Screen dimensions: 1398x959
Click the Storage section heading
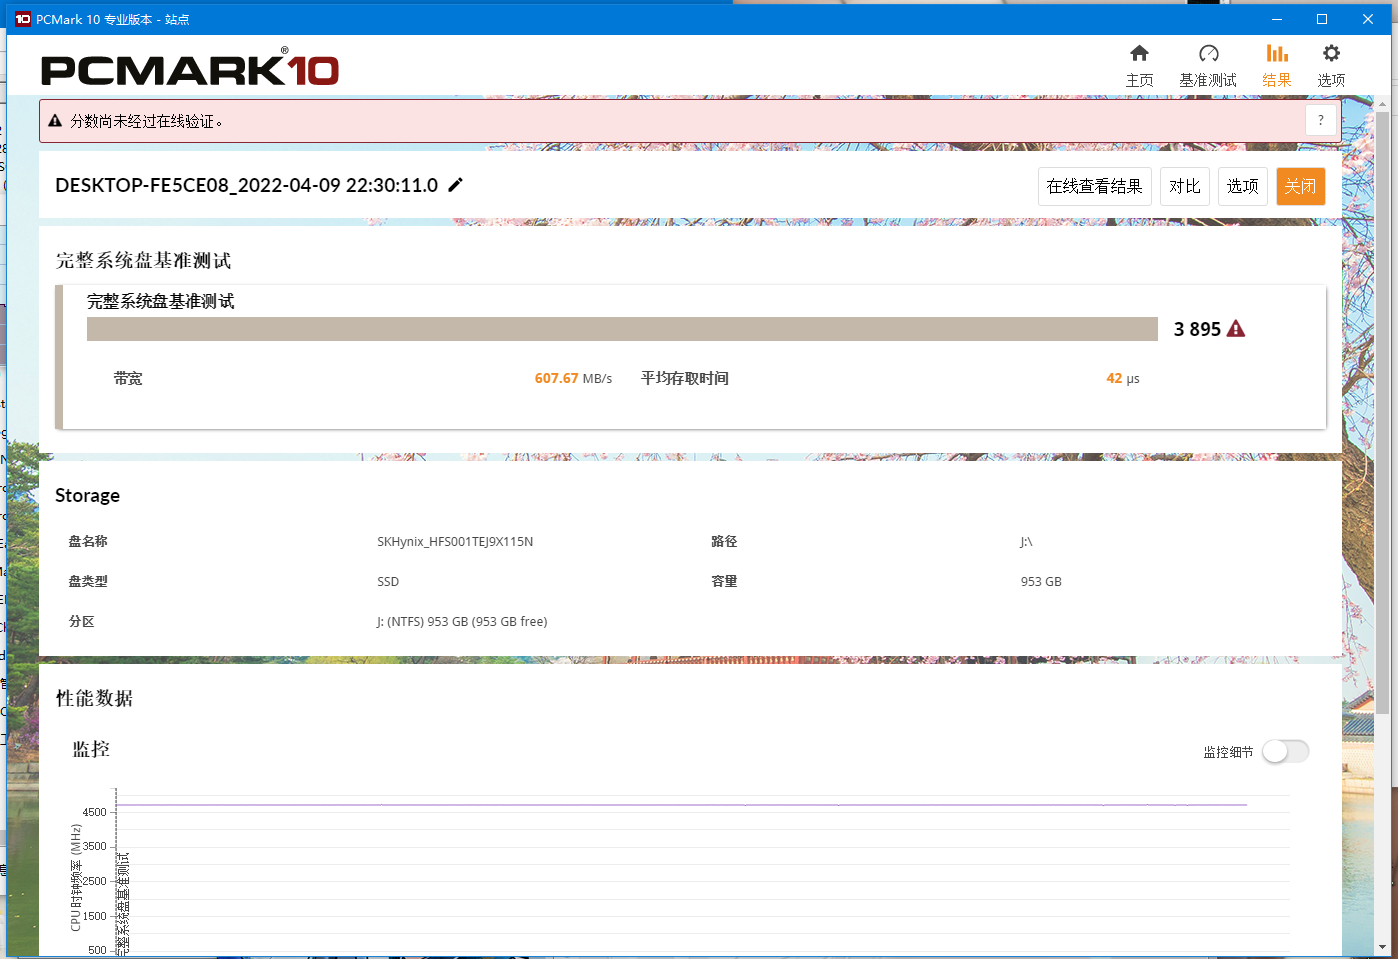87,495
